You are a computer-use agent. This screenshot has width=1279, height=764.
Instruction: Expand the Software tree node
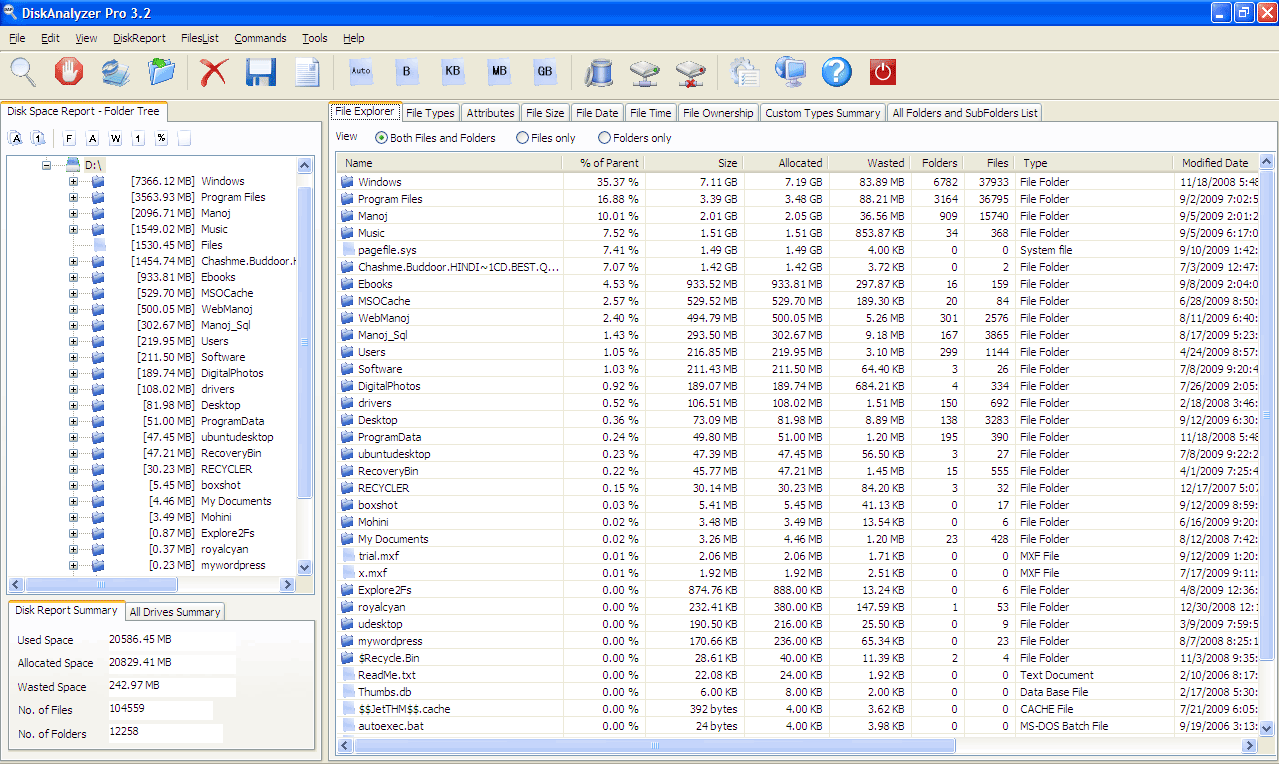73,357
